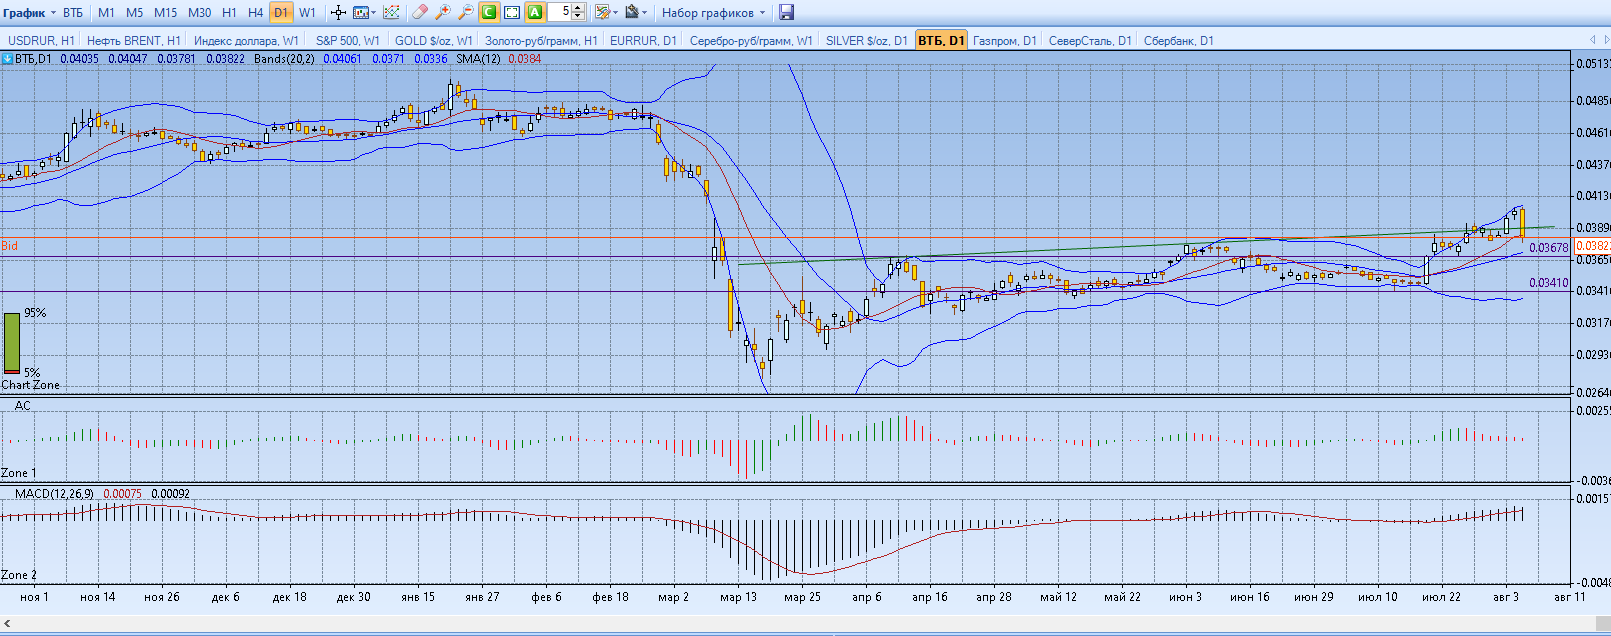Screen dimensions: 1611x636
Task: Select the W1 timeframe button
Action: [307, 13]
